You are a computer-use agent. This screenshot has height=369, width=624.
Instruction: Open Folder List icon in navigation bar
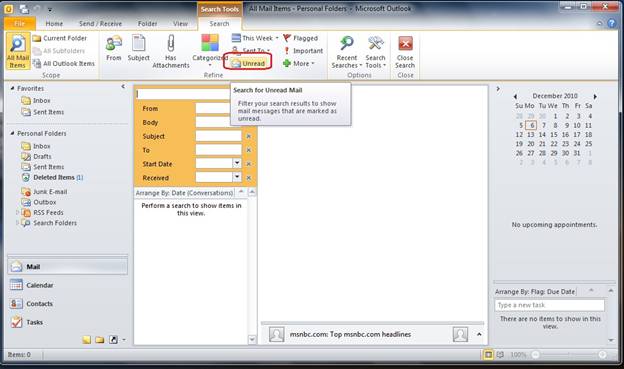click(x=100, y=340)
